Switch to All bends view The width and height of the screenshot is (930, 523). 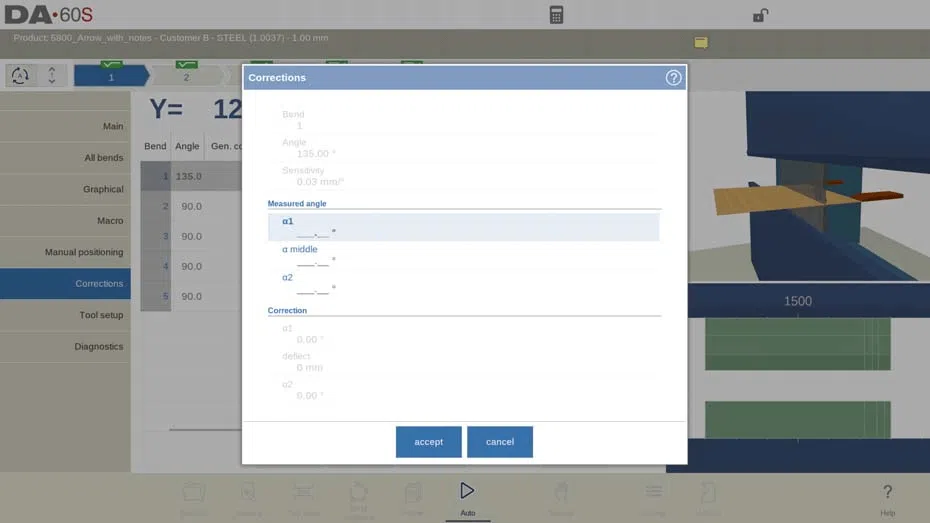pos(65,158)
